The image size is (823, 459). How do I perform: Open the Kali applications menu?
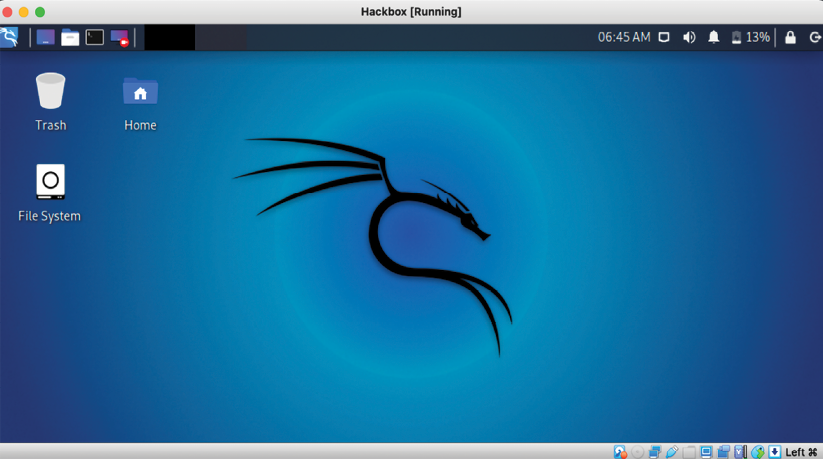(9, 37)
